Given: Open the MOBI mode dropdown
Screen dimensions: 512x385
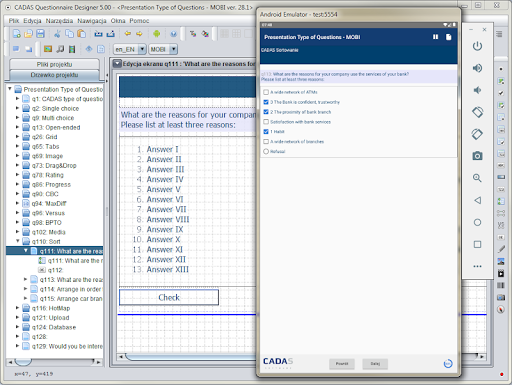Looking at the screenshot, I should tap(173, 49).
